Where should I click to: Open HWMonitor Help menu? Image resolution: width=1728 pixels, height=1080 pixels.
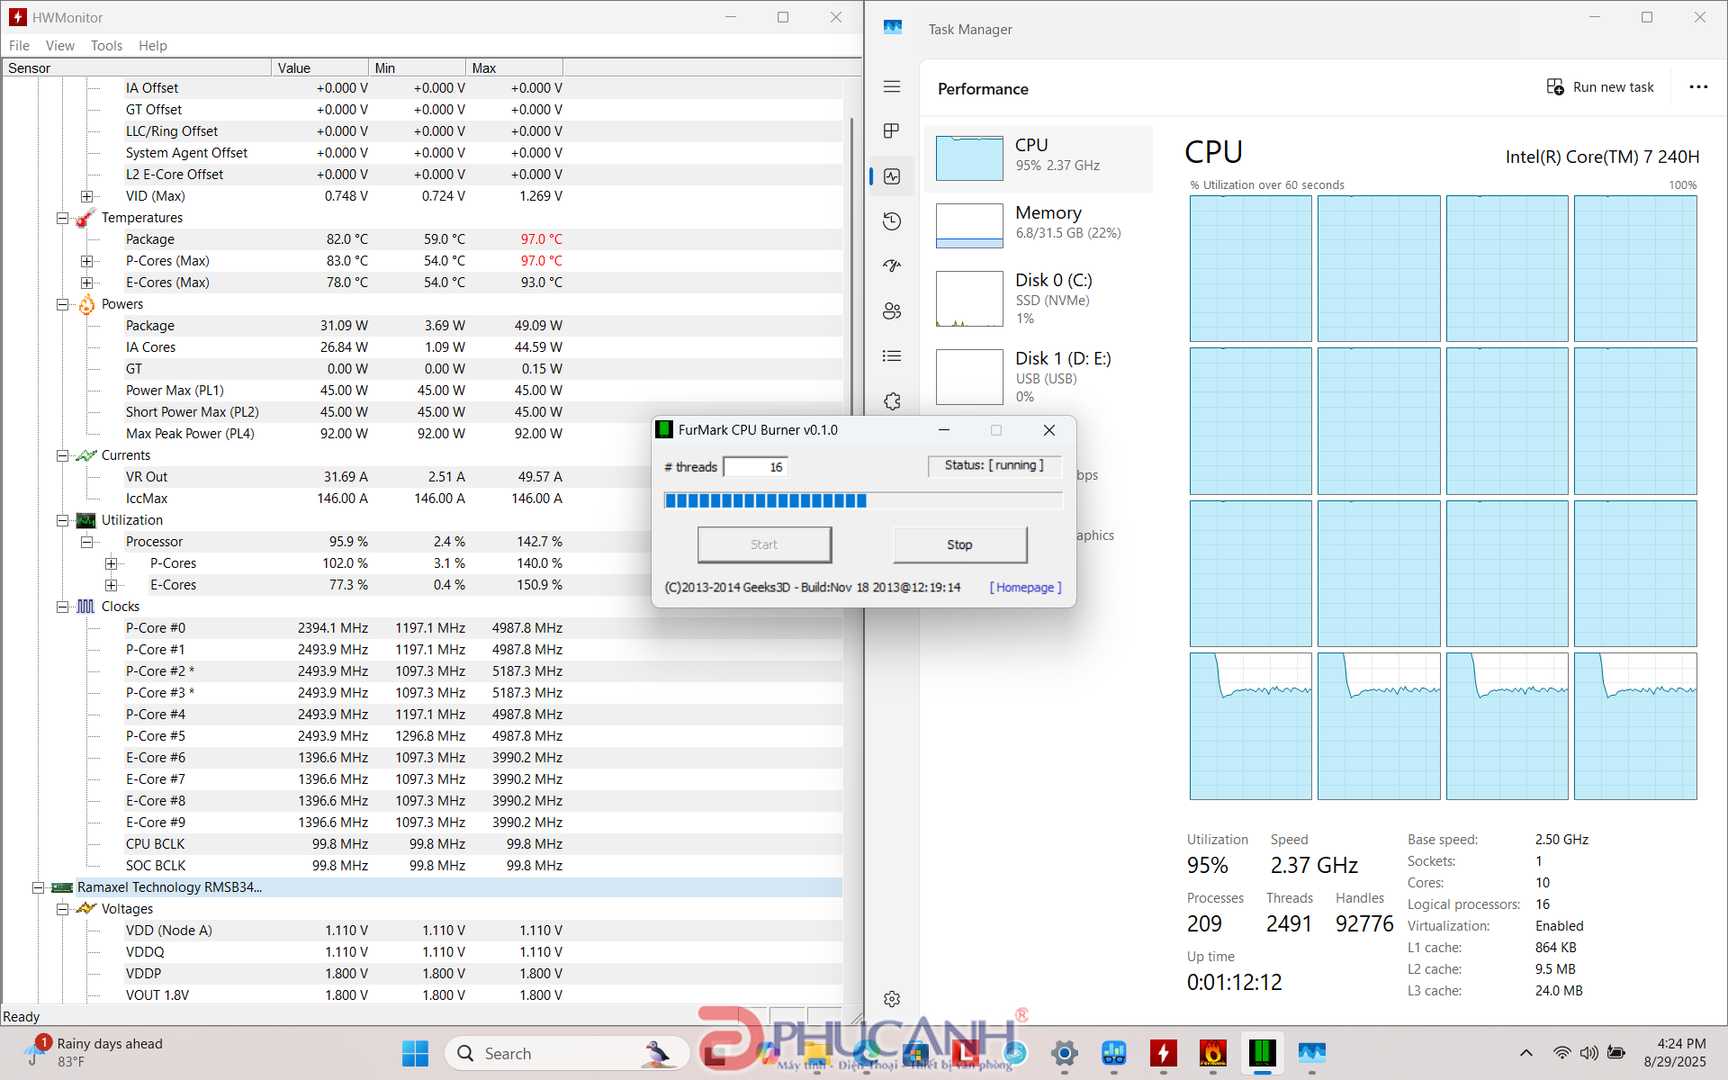[x=153, y=46]
